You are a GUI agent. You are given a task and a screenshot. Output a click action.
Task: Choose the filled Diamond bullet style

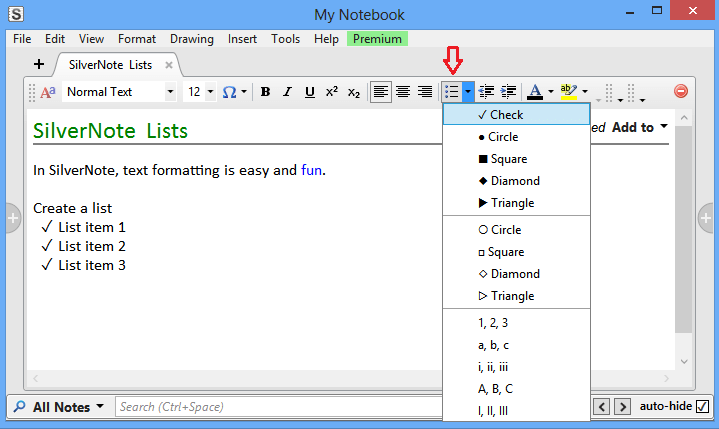tap(516, 181)
